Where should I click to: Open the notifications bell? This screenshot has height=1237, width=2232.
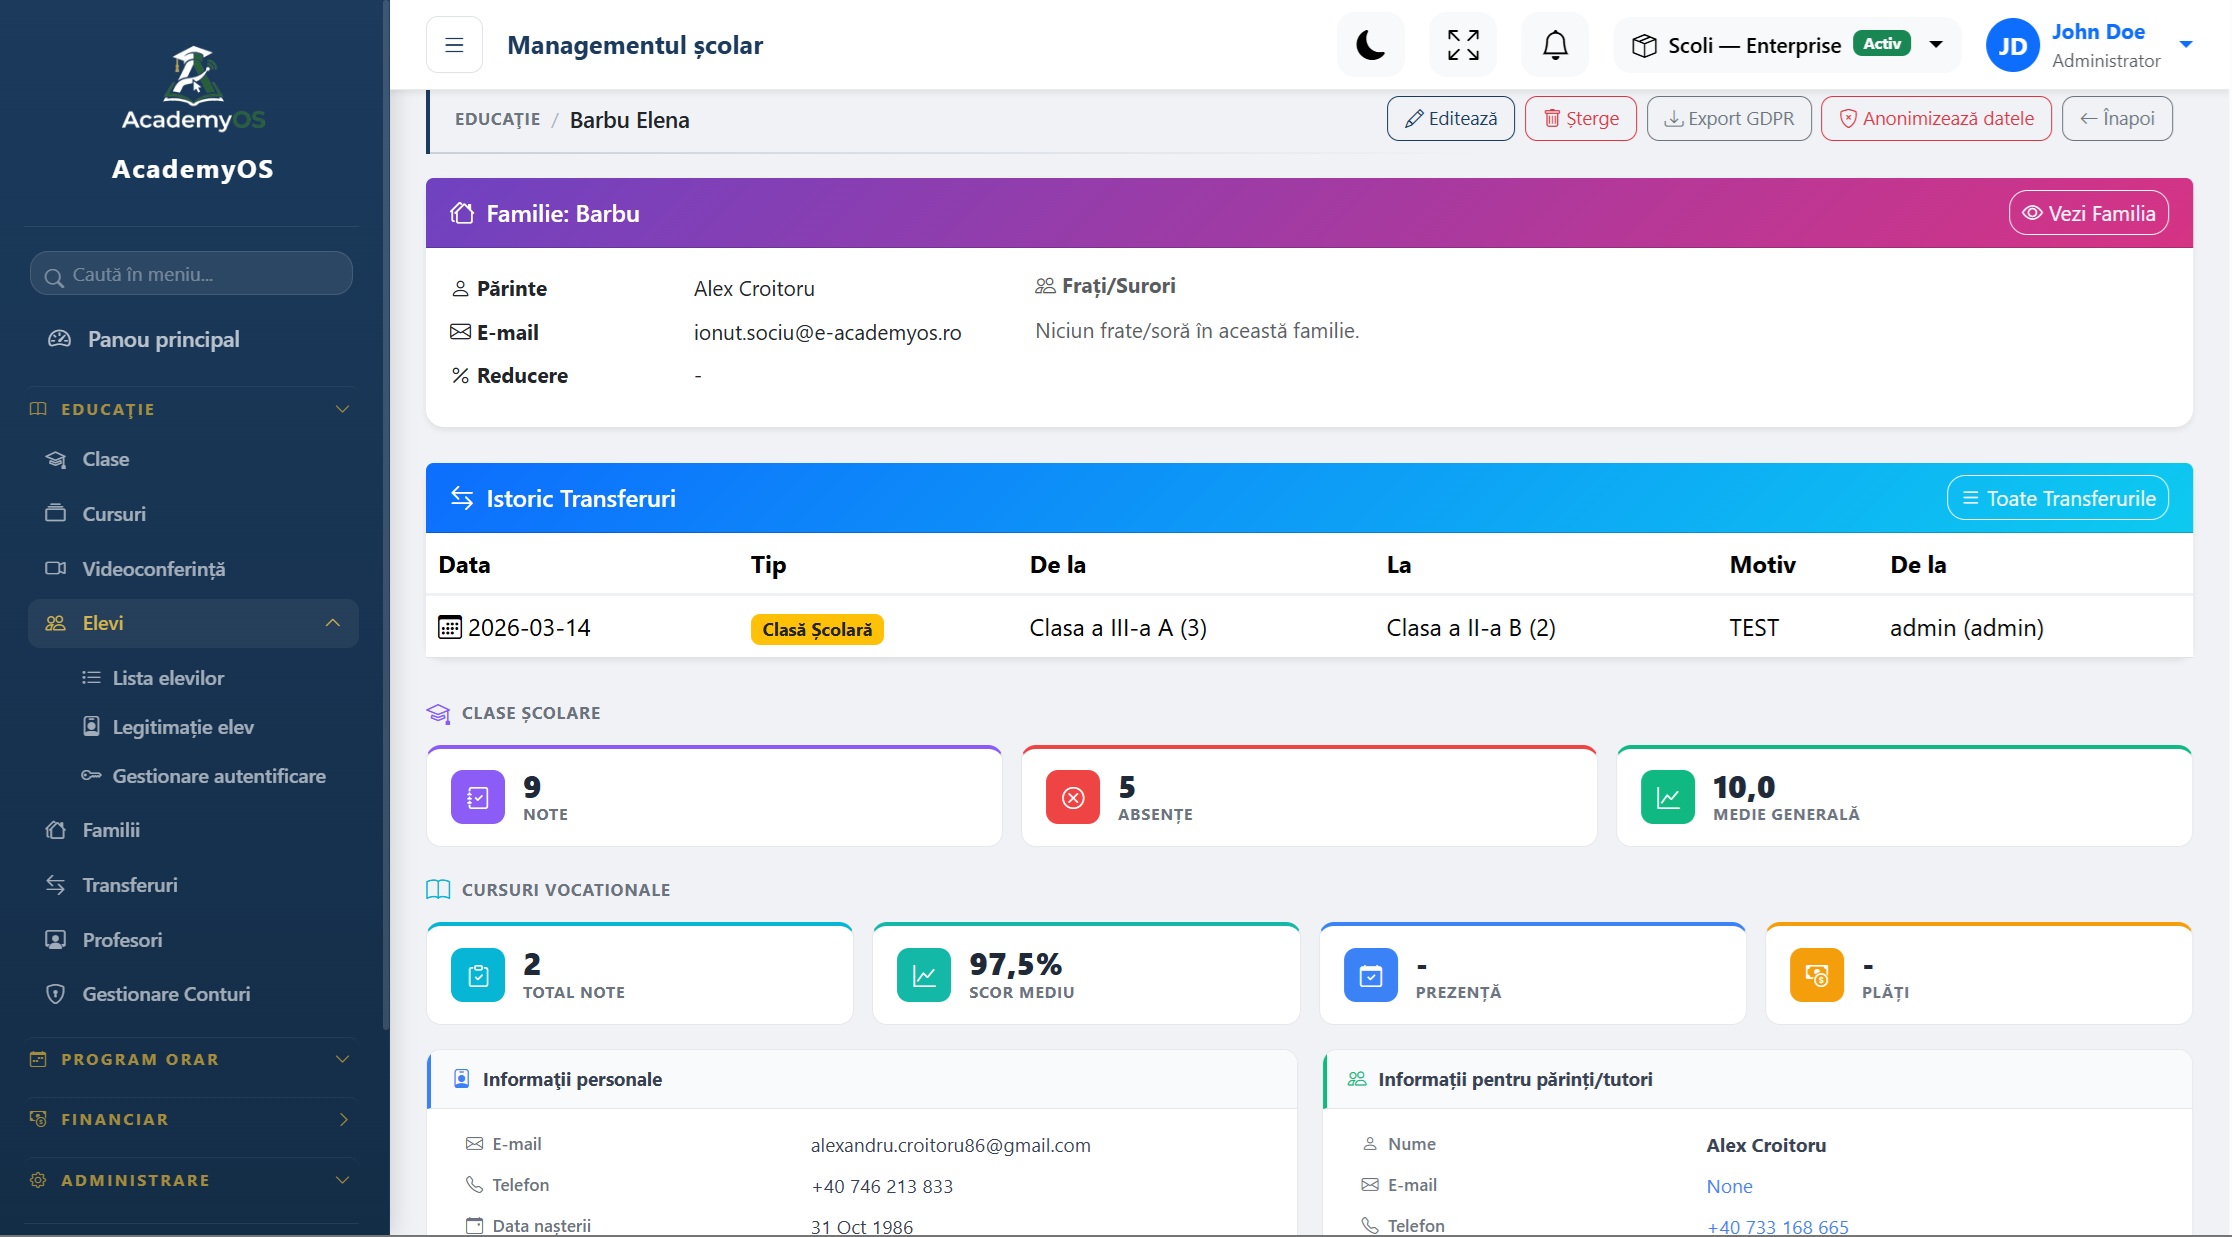point(1555,45)
